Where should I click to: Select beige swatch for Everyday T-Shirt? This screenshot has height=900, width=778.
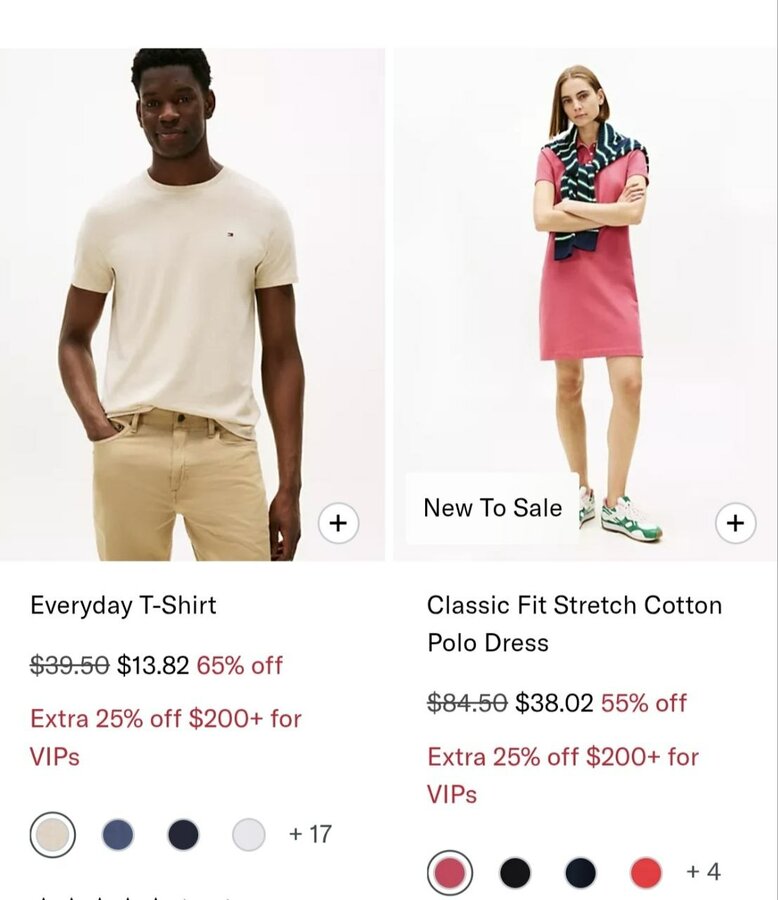[x=52, y=835]
